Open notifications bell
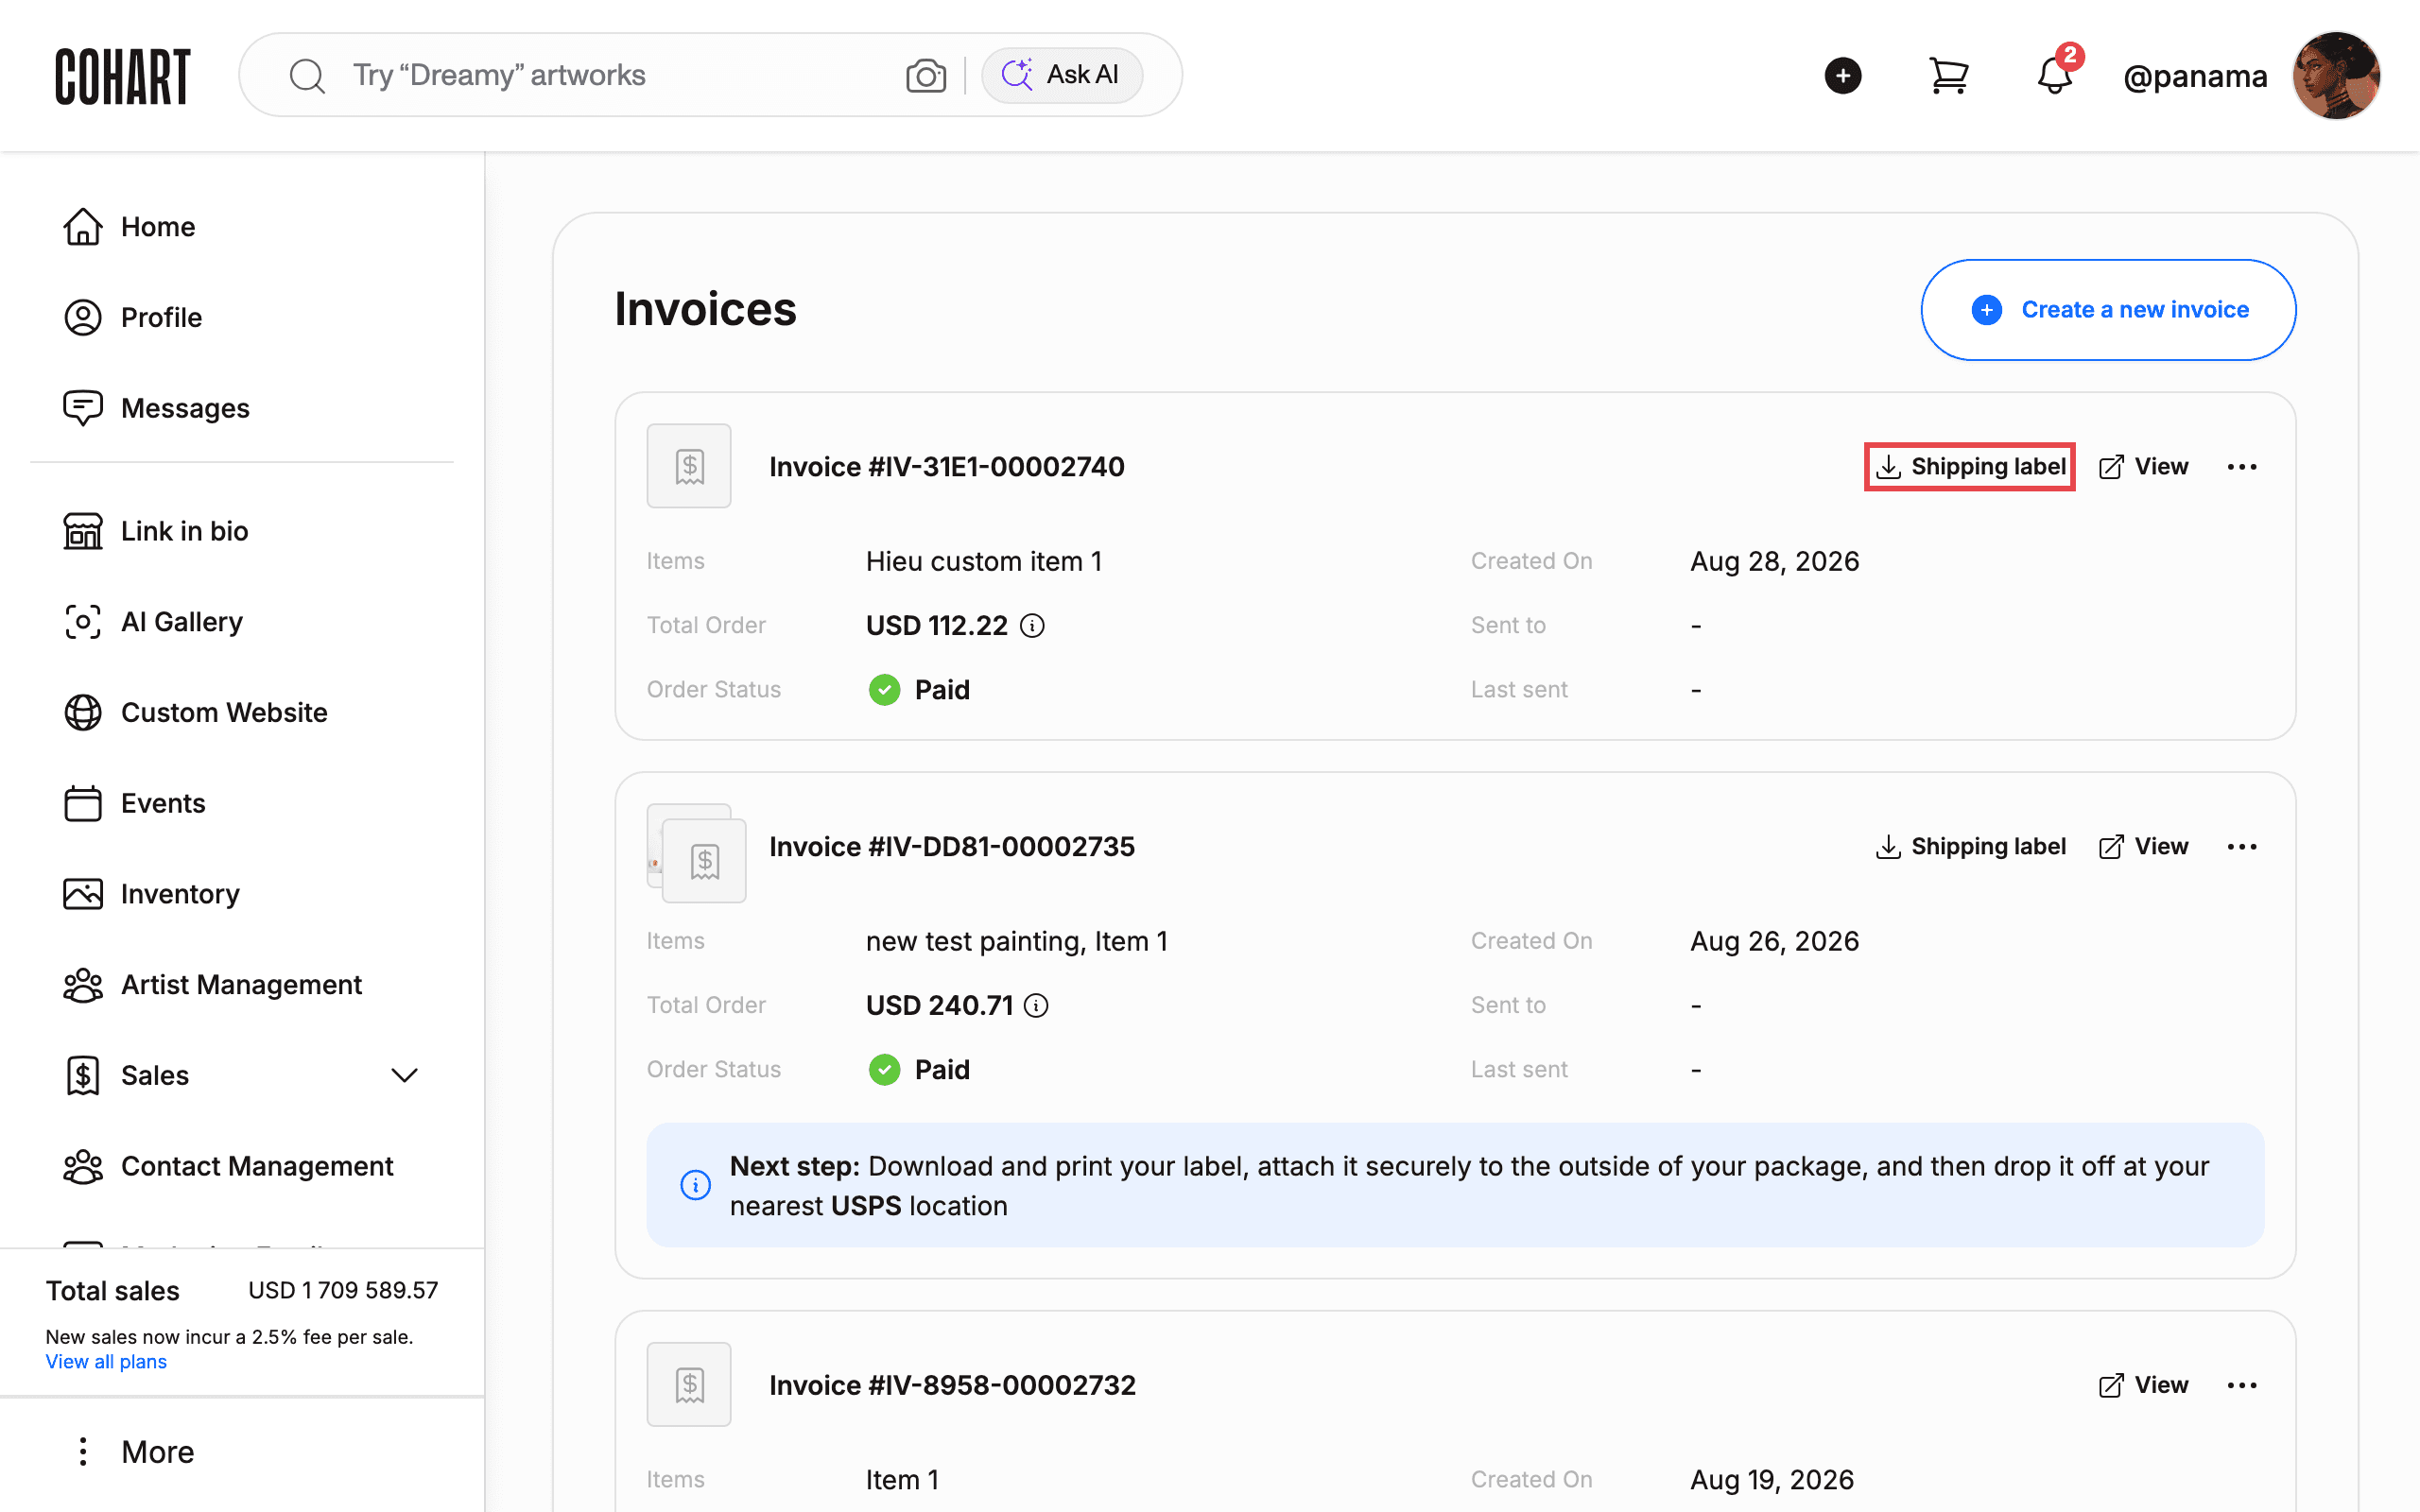Screen dimensions: 2420x1512 click(2055, 75)
